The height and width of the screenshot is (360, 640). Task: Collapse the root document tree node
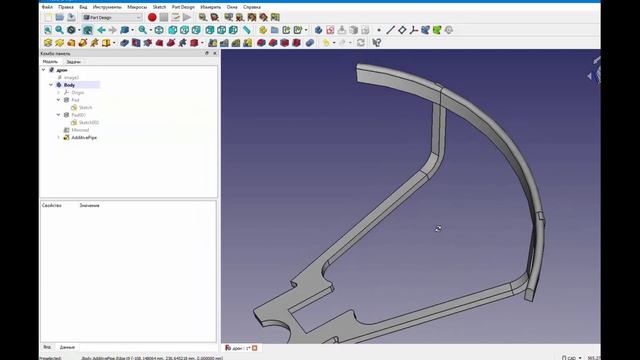click(x=44, y=70)
